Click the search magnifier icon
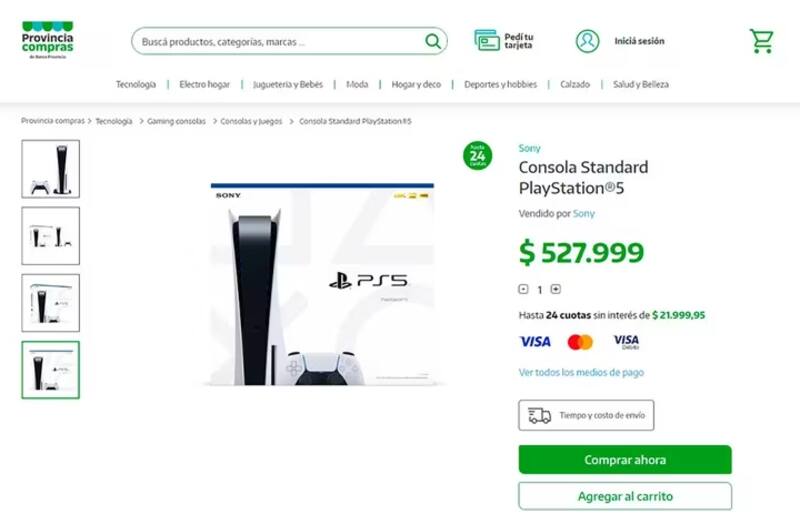The height and width of the screenshot is (525, 800). (433, 41)
